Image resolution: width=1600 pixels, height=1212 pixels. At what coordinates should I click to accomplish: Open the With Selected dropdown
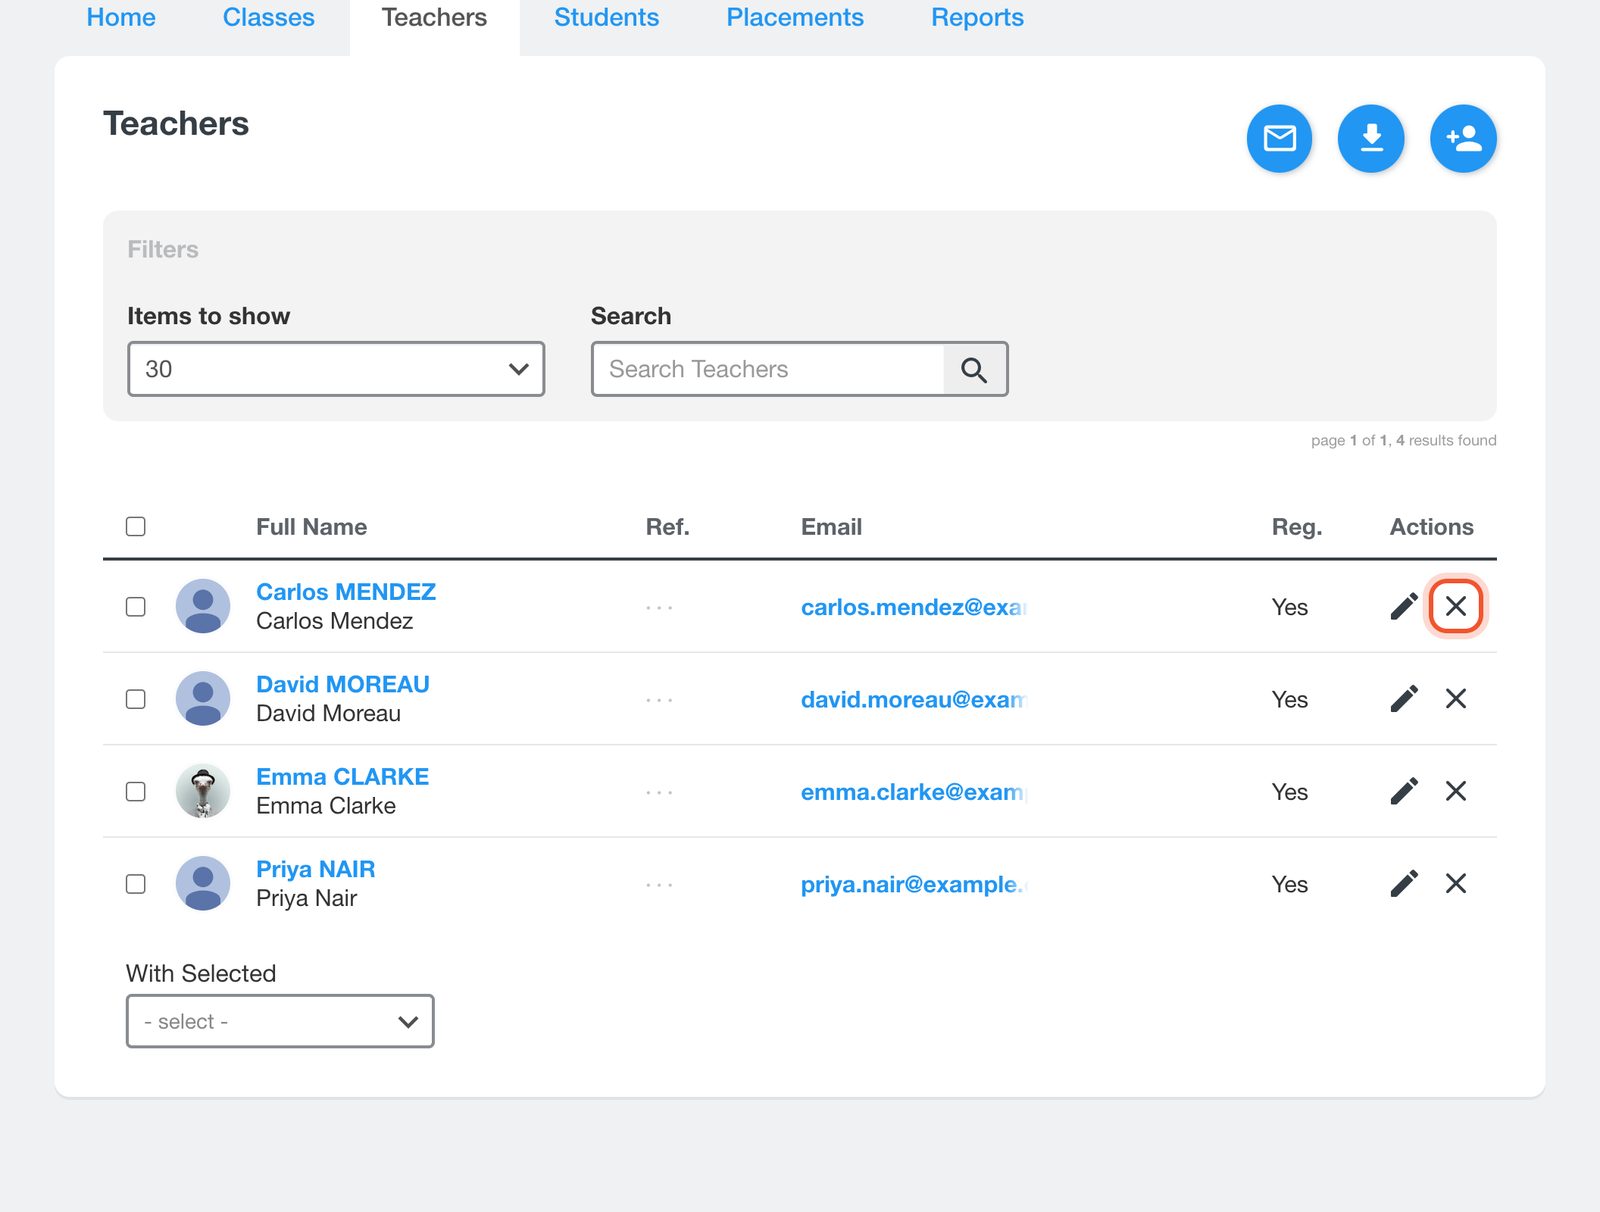(x=280, y=1021)
